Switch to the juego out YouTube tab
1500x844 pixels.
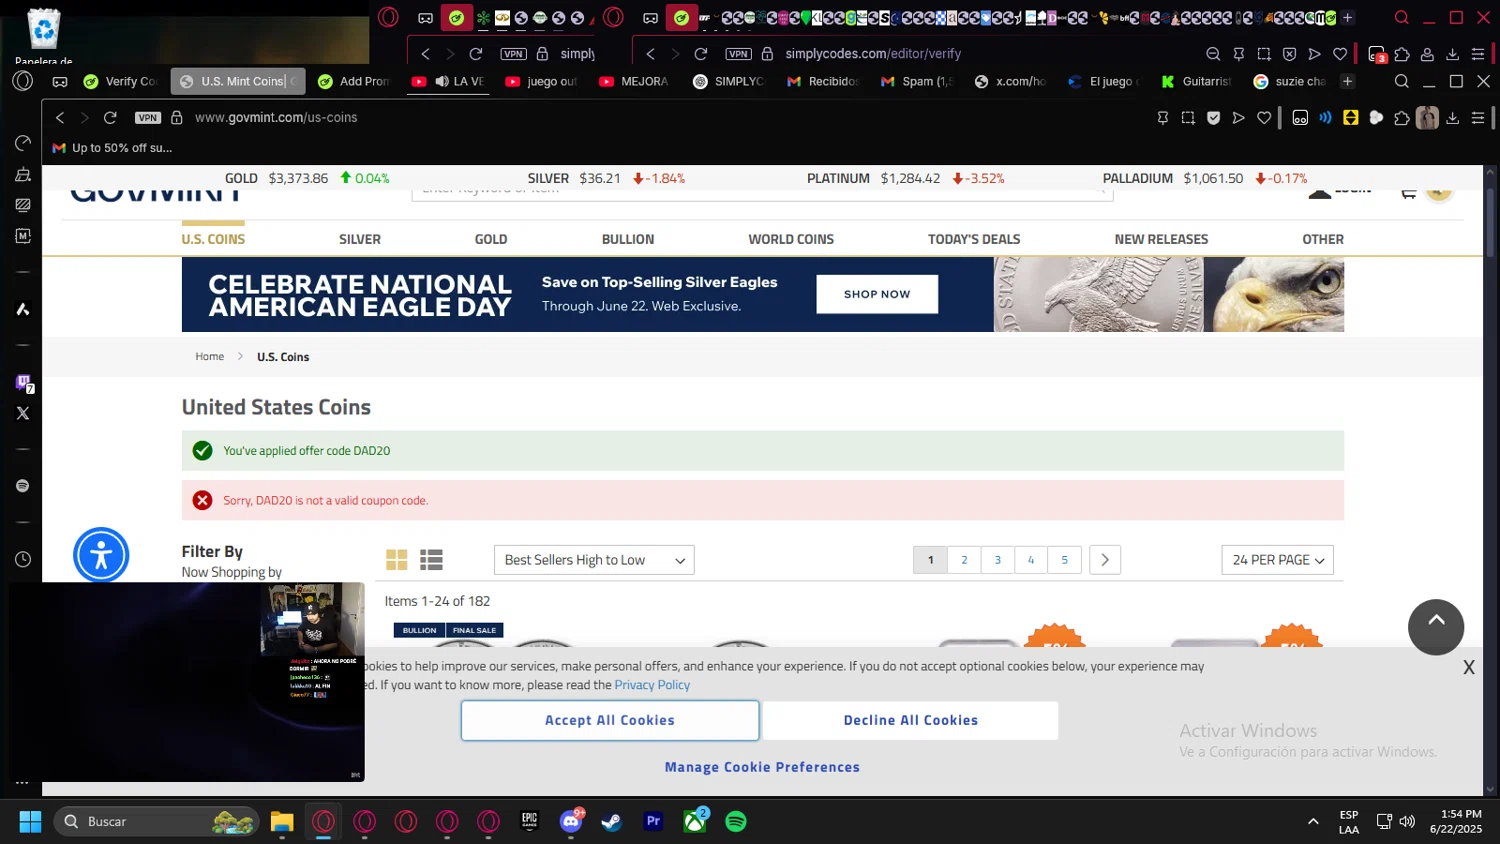[542, 82]
